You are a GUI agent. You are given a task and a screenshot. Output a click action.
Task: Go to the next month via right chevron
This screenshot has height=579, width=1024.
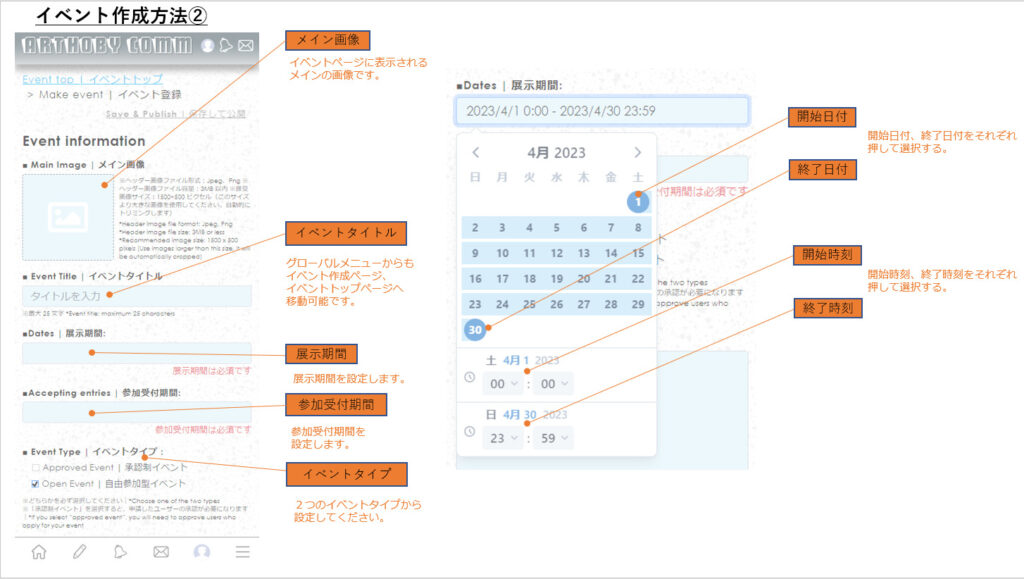click(x=638, y=152)
